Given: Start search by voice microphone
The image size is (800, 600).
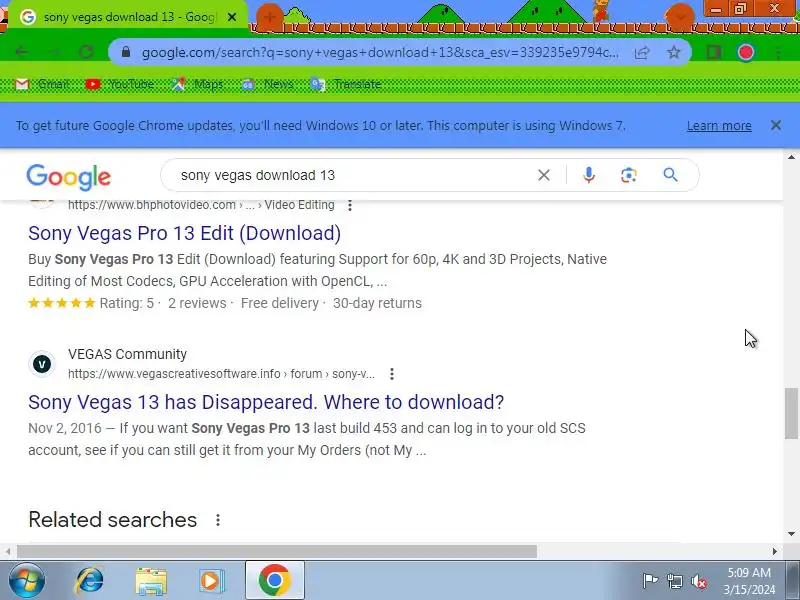Looking at the screenshot, I should [589, 175].
